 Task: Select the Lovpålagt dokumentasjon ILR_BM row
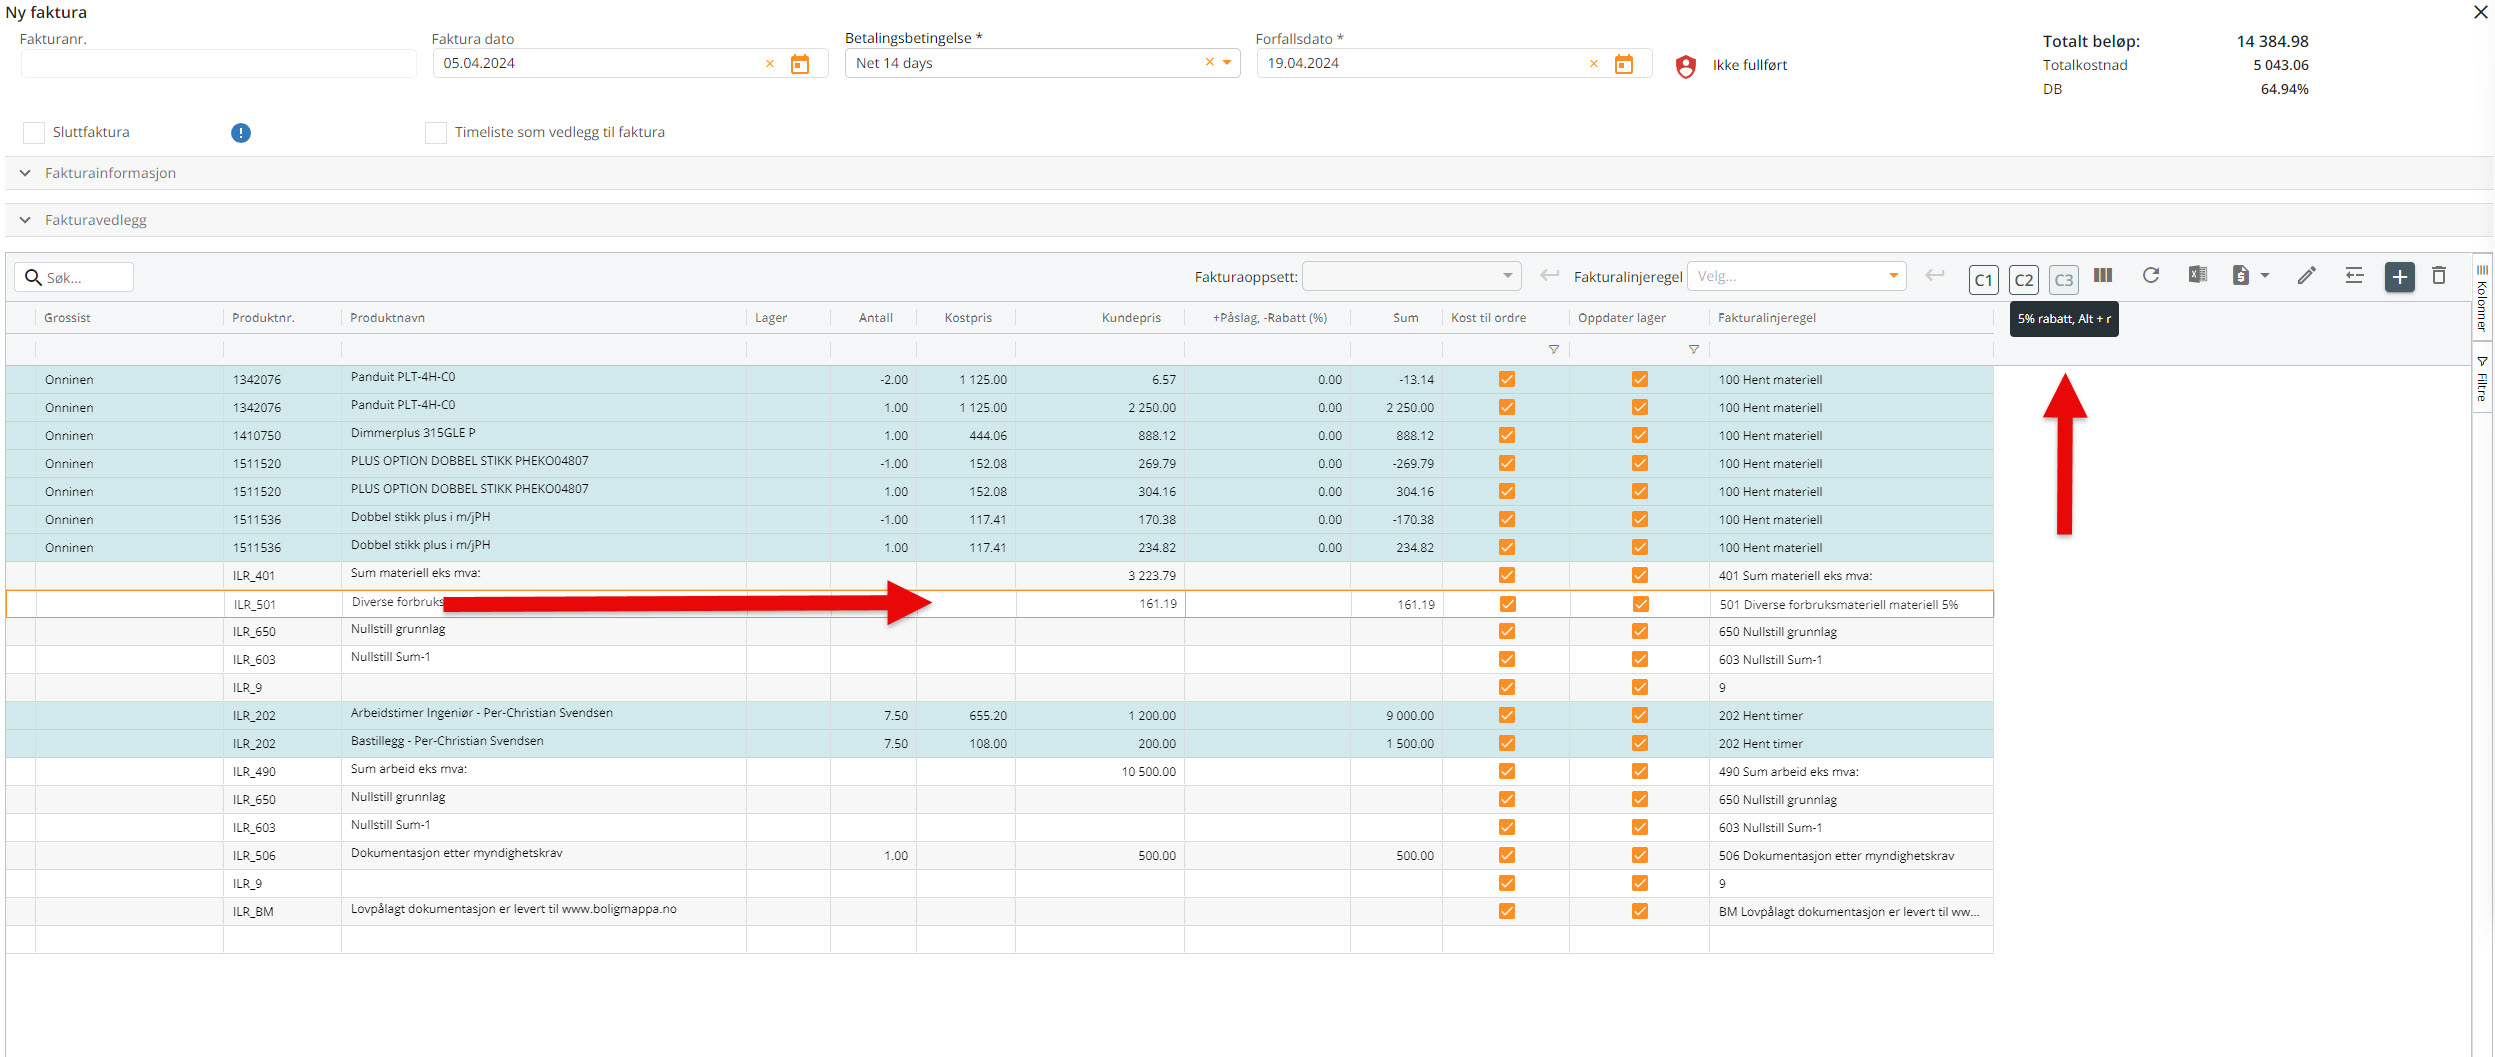pyautogui.click(x=999, y=911)
